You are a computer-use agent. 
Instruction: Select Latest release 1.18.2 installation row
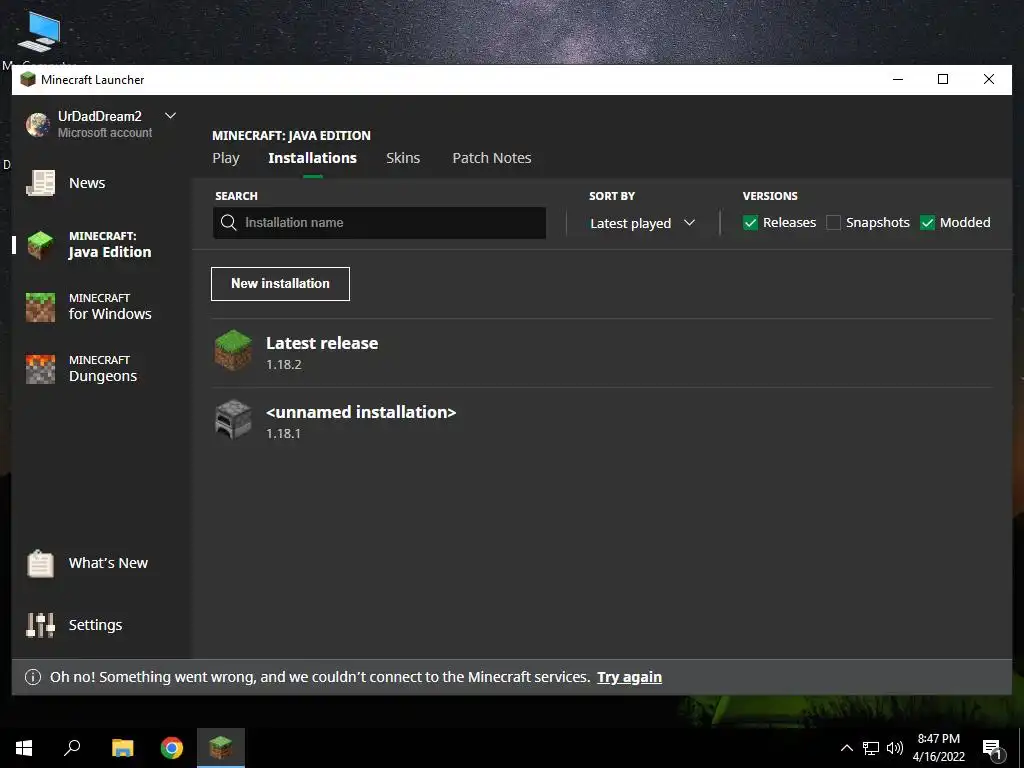pyautogui.click(x=601, y=353)
